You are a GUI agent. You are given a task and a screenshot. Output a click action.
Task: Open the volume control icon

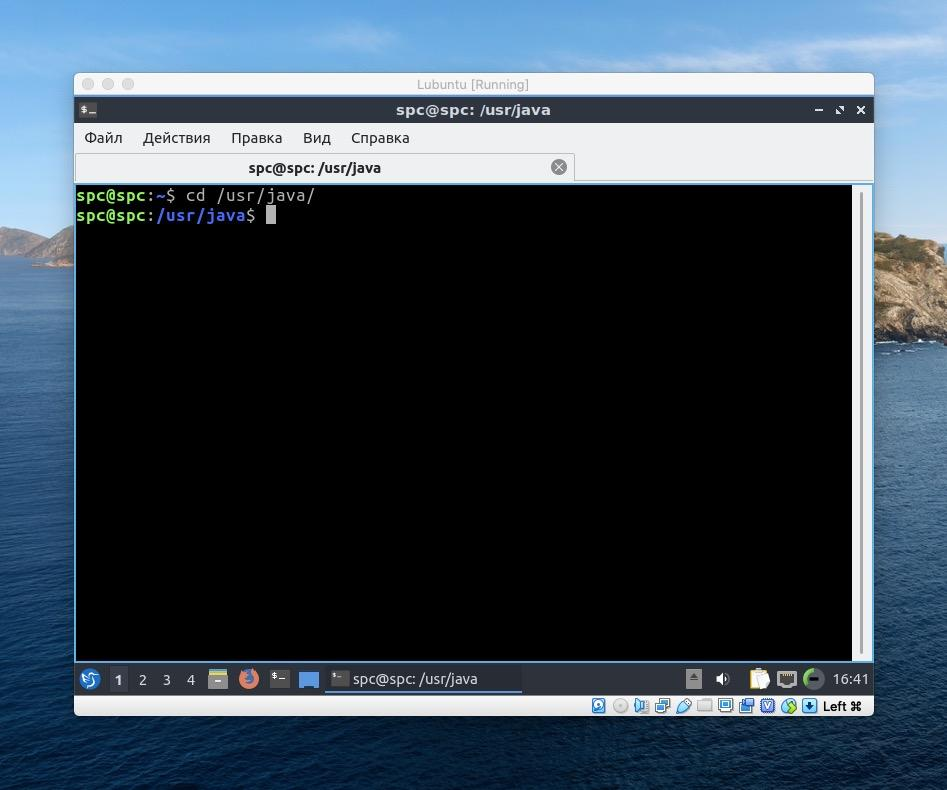[723, 679]
